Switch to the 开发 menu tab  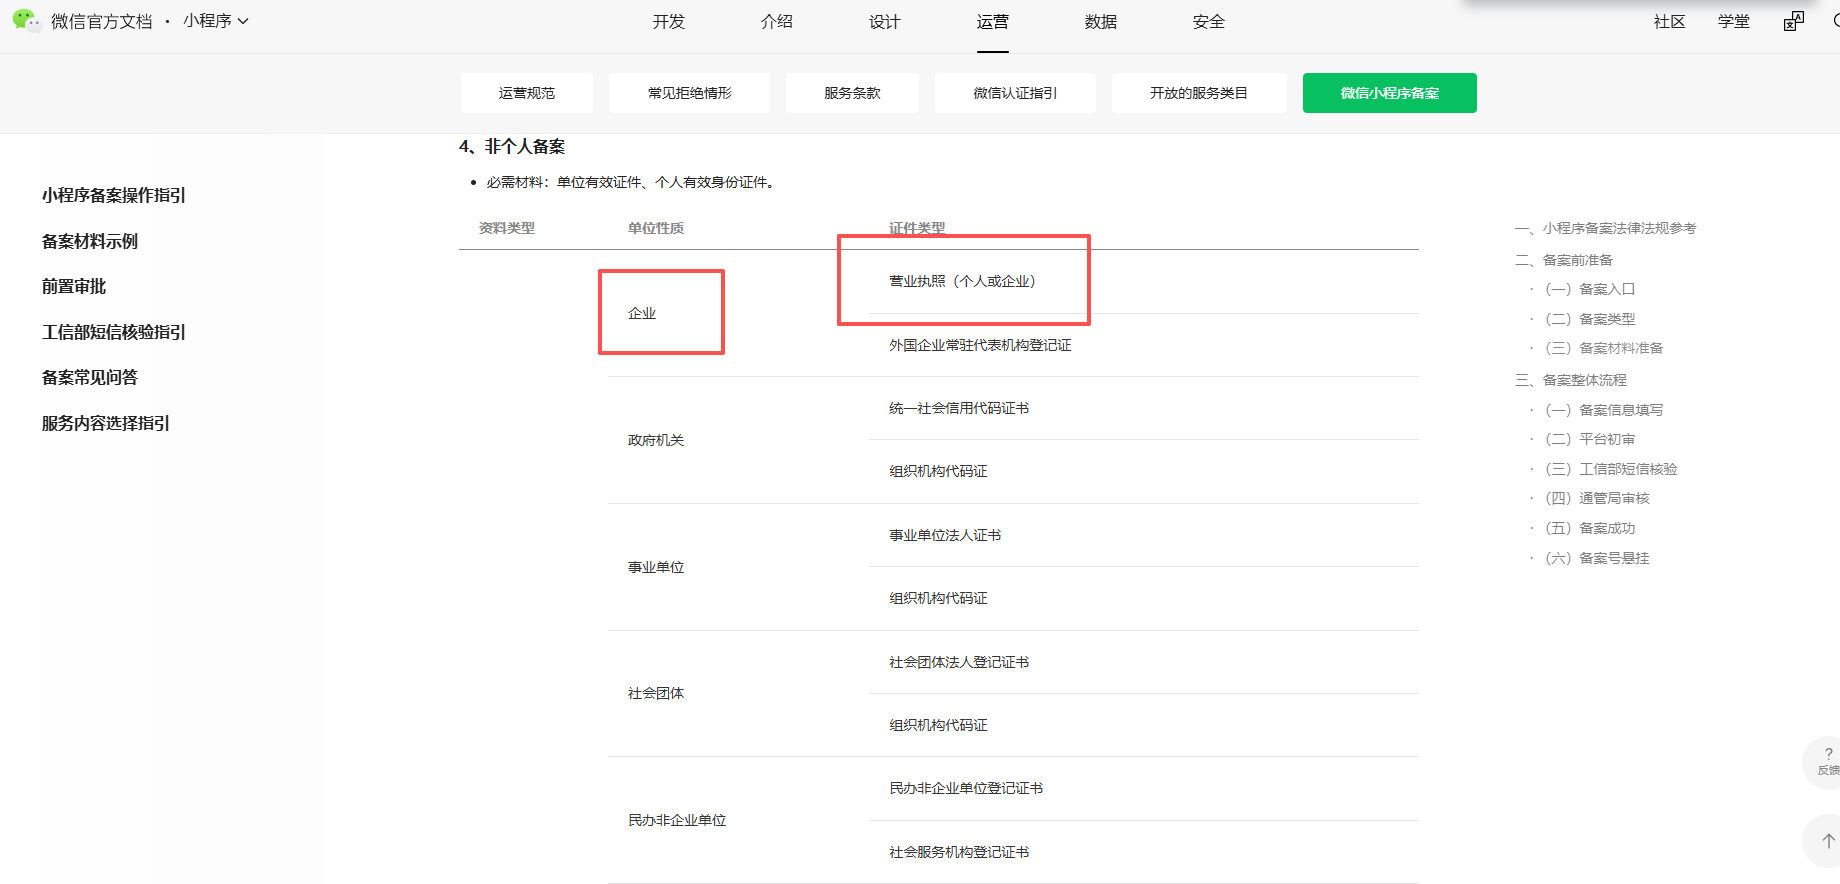coord(669,22)
